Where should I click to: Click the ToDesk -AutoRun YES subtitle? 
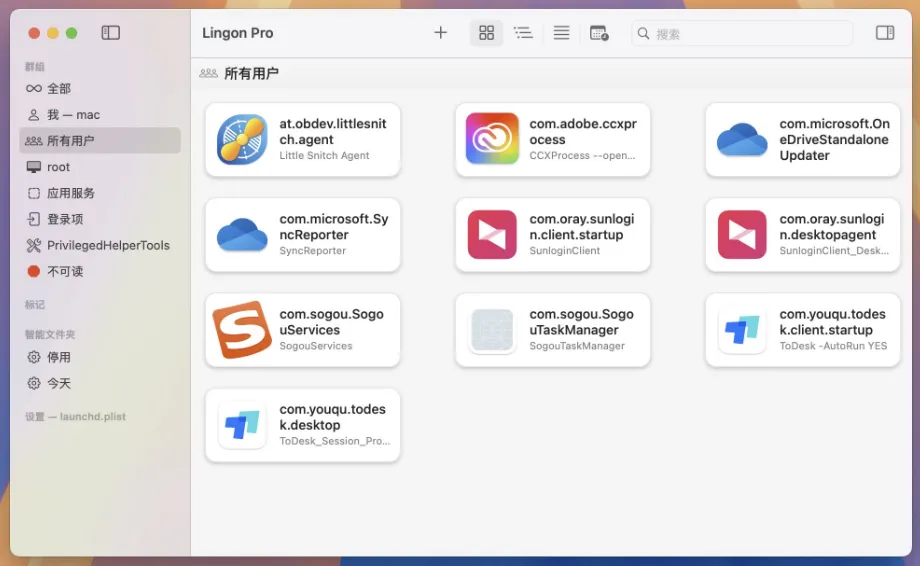coord(833,346)
